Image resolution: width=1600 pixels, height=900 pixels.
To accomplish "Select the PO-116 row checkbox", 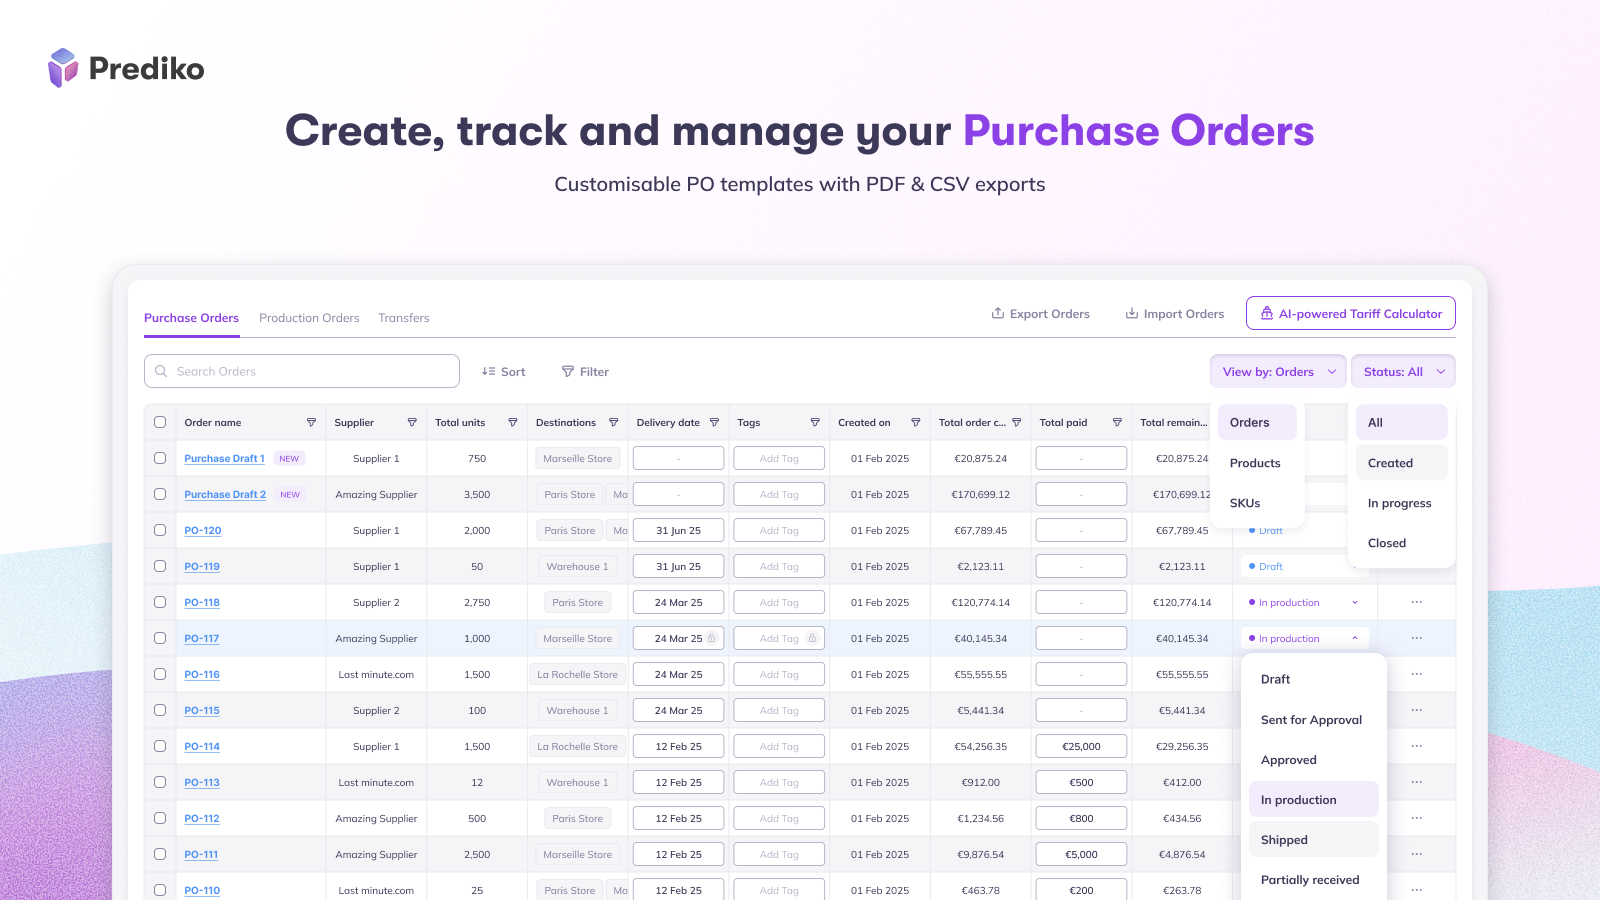I will [160, 674].
